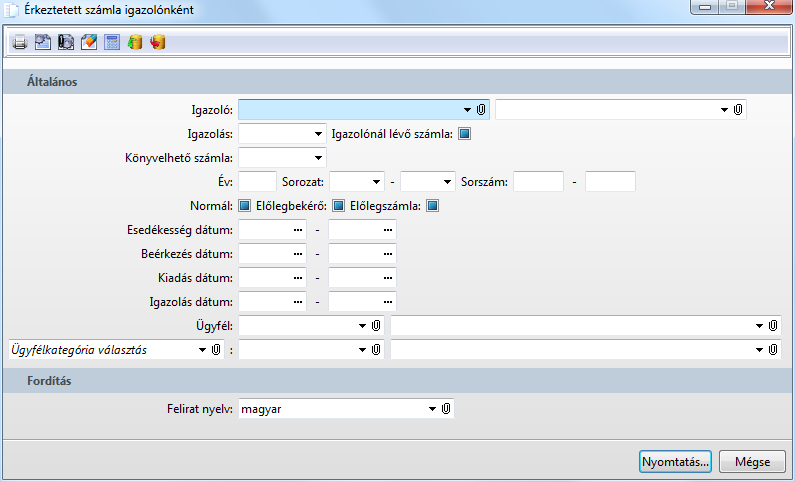
Task: Click the document with gear toolbar icon
Action: pos(43,42)
